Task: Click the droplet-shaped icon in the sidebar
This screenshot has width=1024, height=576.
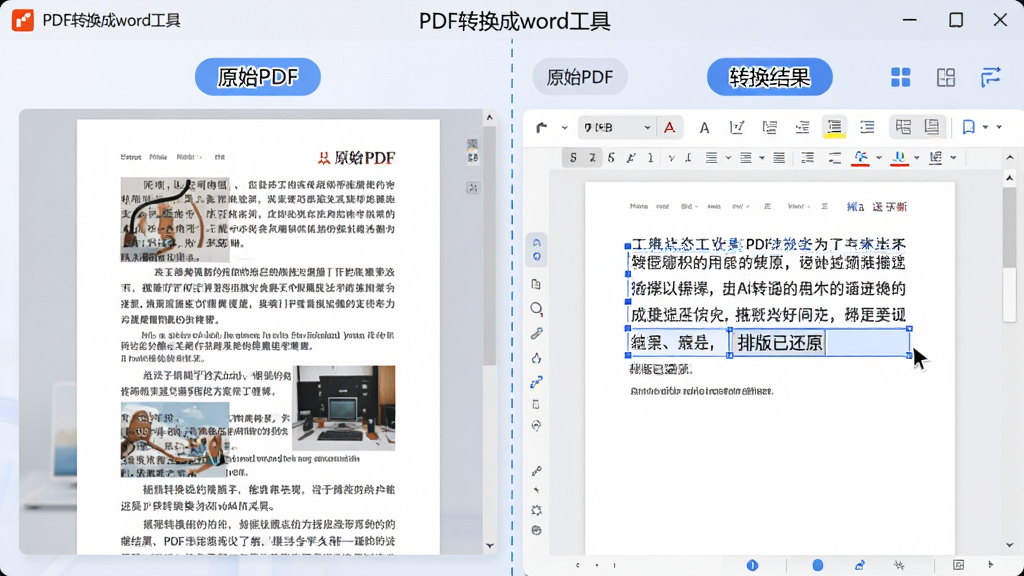Action: [x=536, y=358]
